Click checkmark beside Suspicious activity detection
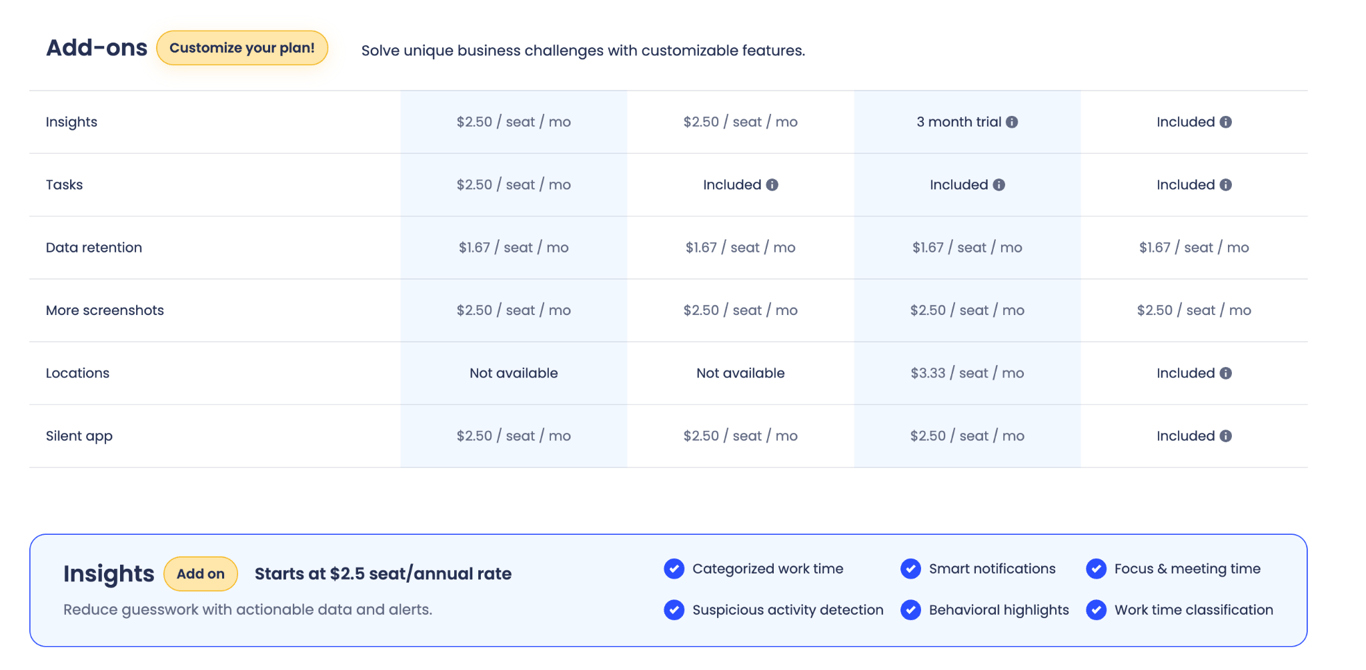The width and height of the screenshot is (1366, 670). pyautogui.click(x=674, y=610)
